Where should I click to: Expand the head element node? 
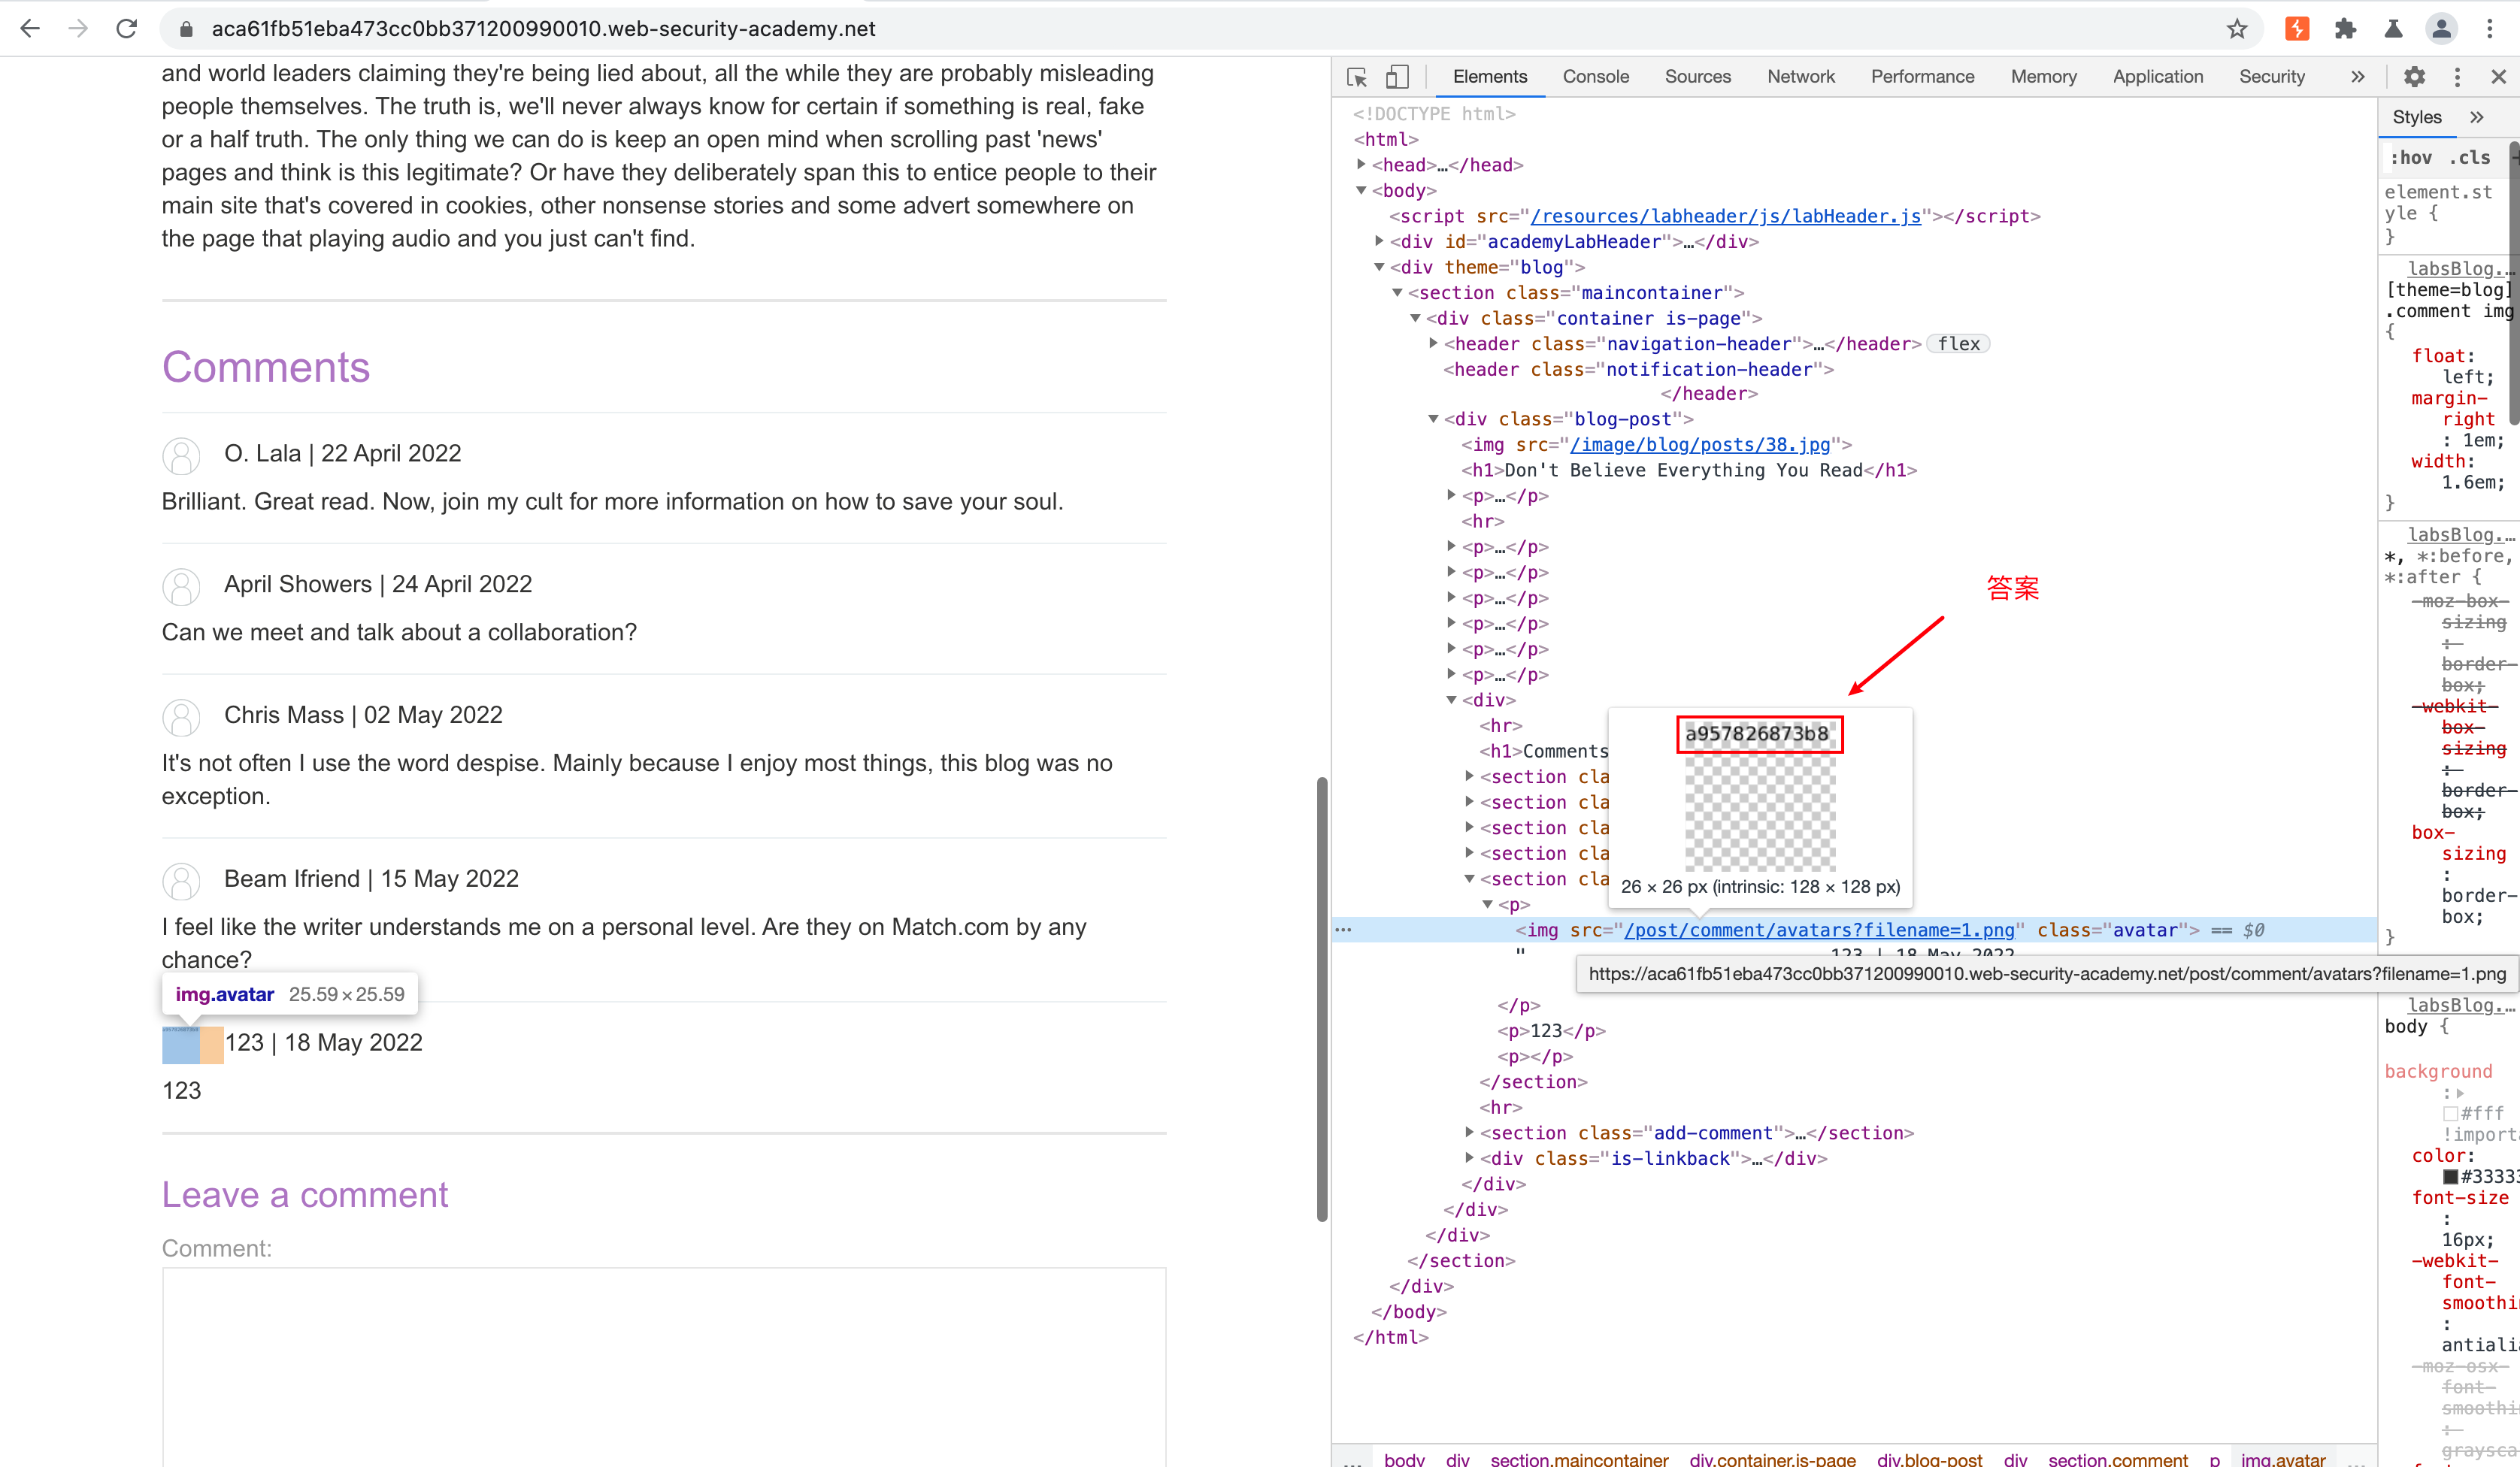pos(1361,164)
